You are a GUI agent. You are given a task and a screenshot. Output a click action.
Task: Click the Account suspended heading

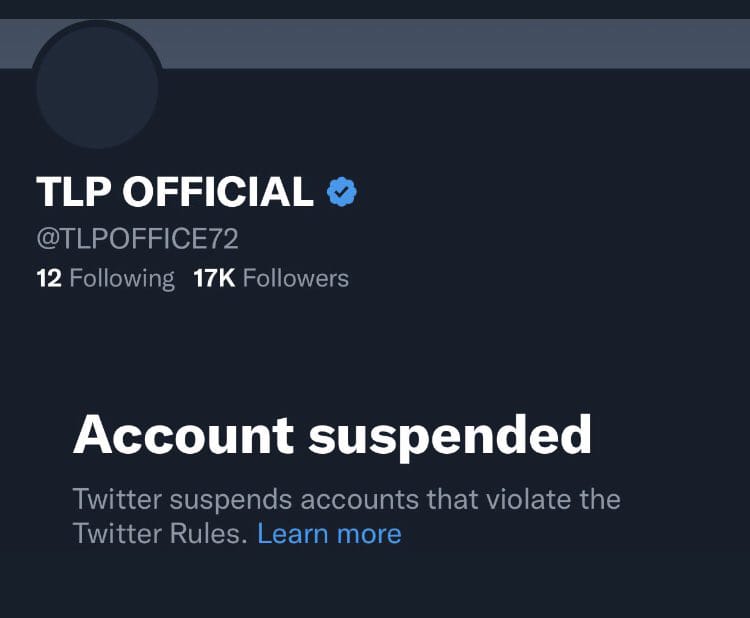(332, 436)
